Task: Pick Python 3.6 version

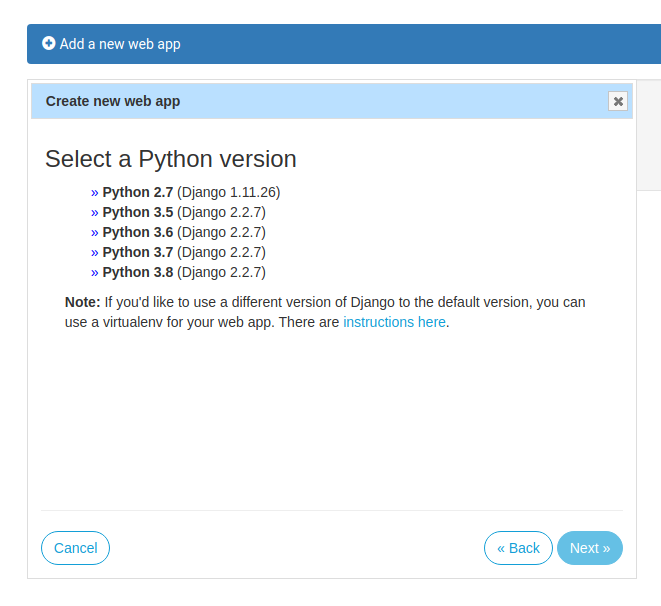Action: click(178, 232)
